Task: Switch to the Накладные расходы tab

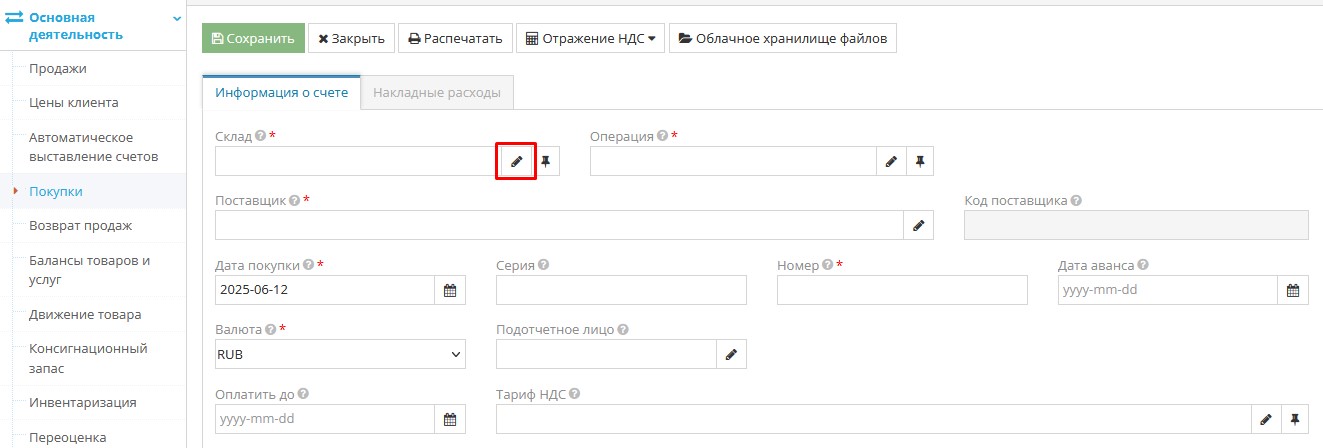Action: (x=437, y=93)
